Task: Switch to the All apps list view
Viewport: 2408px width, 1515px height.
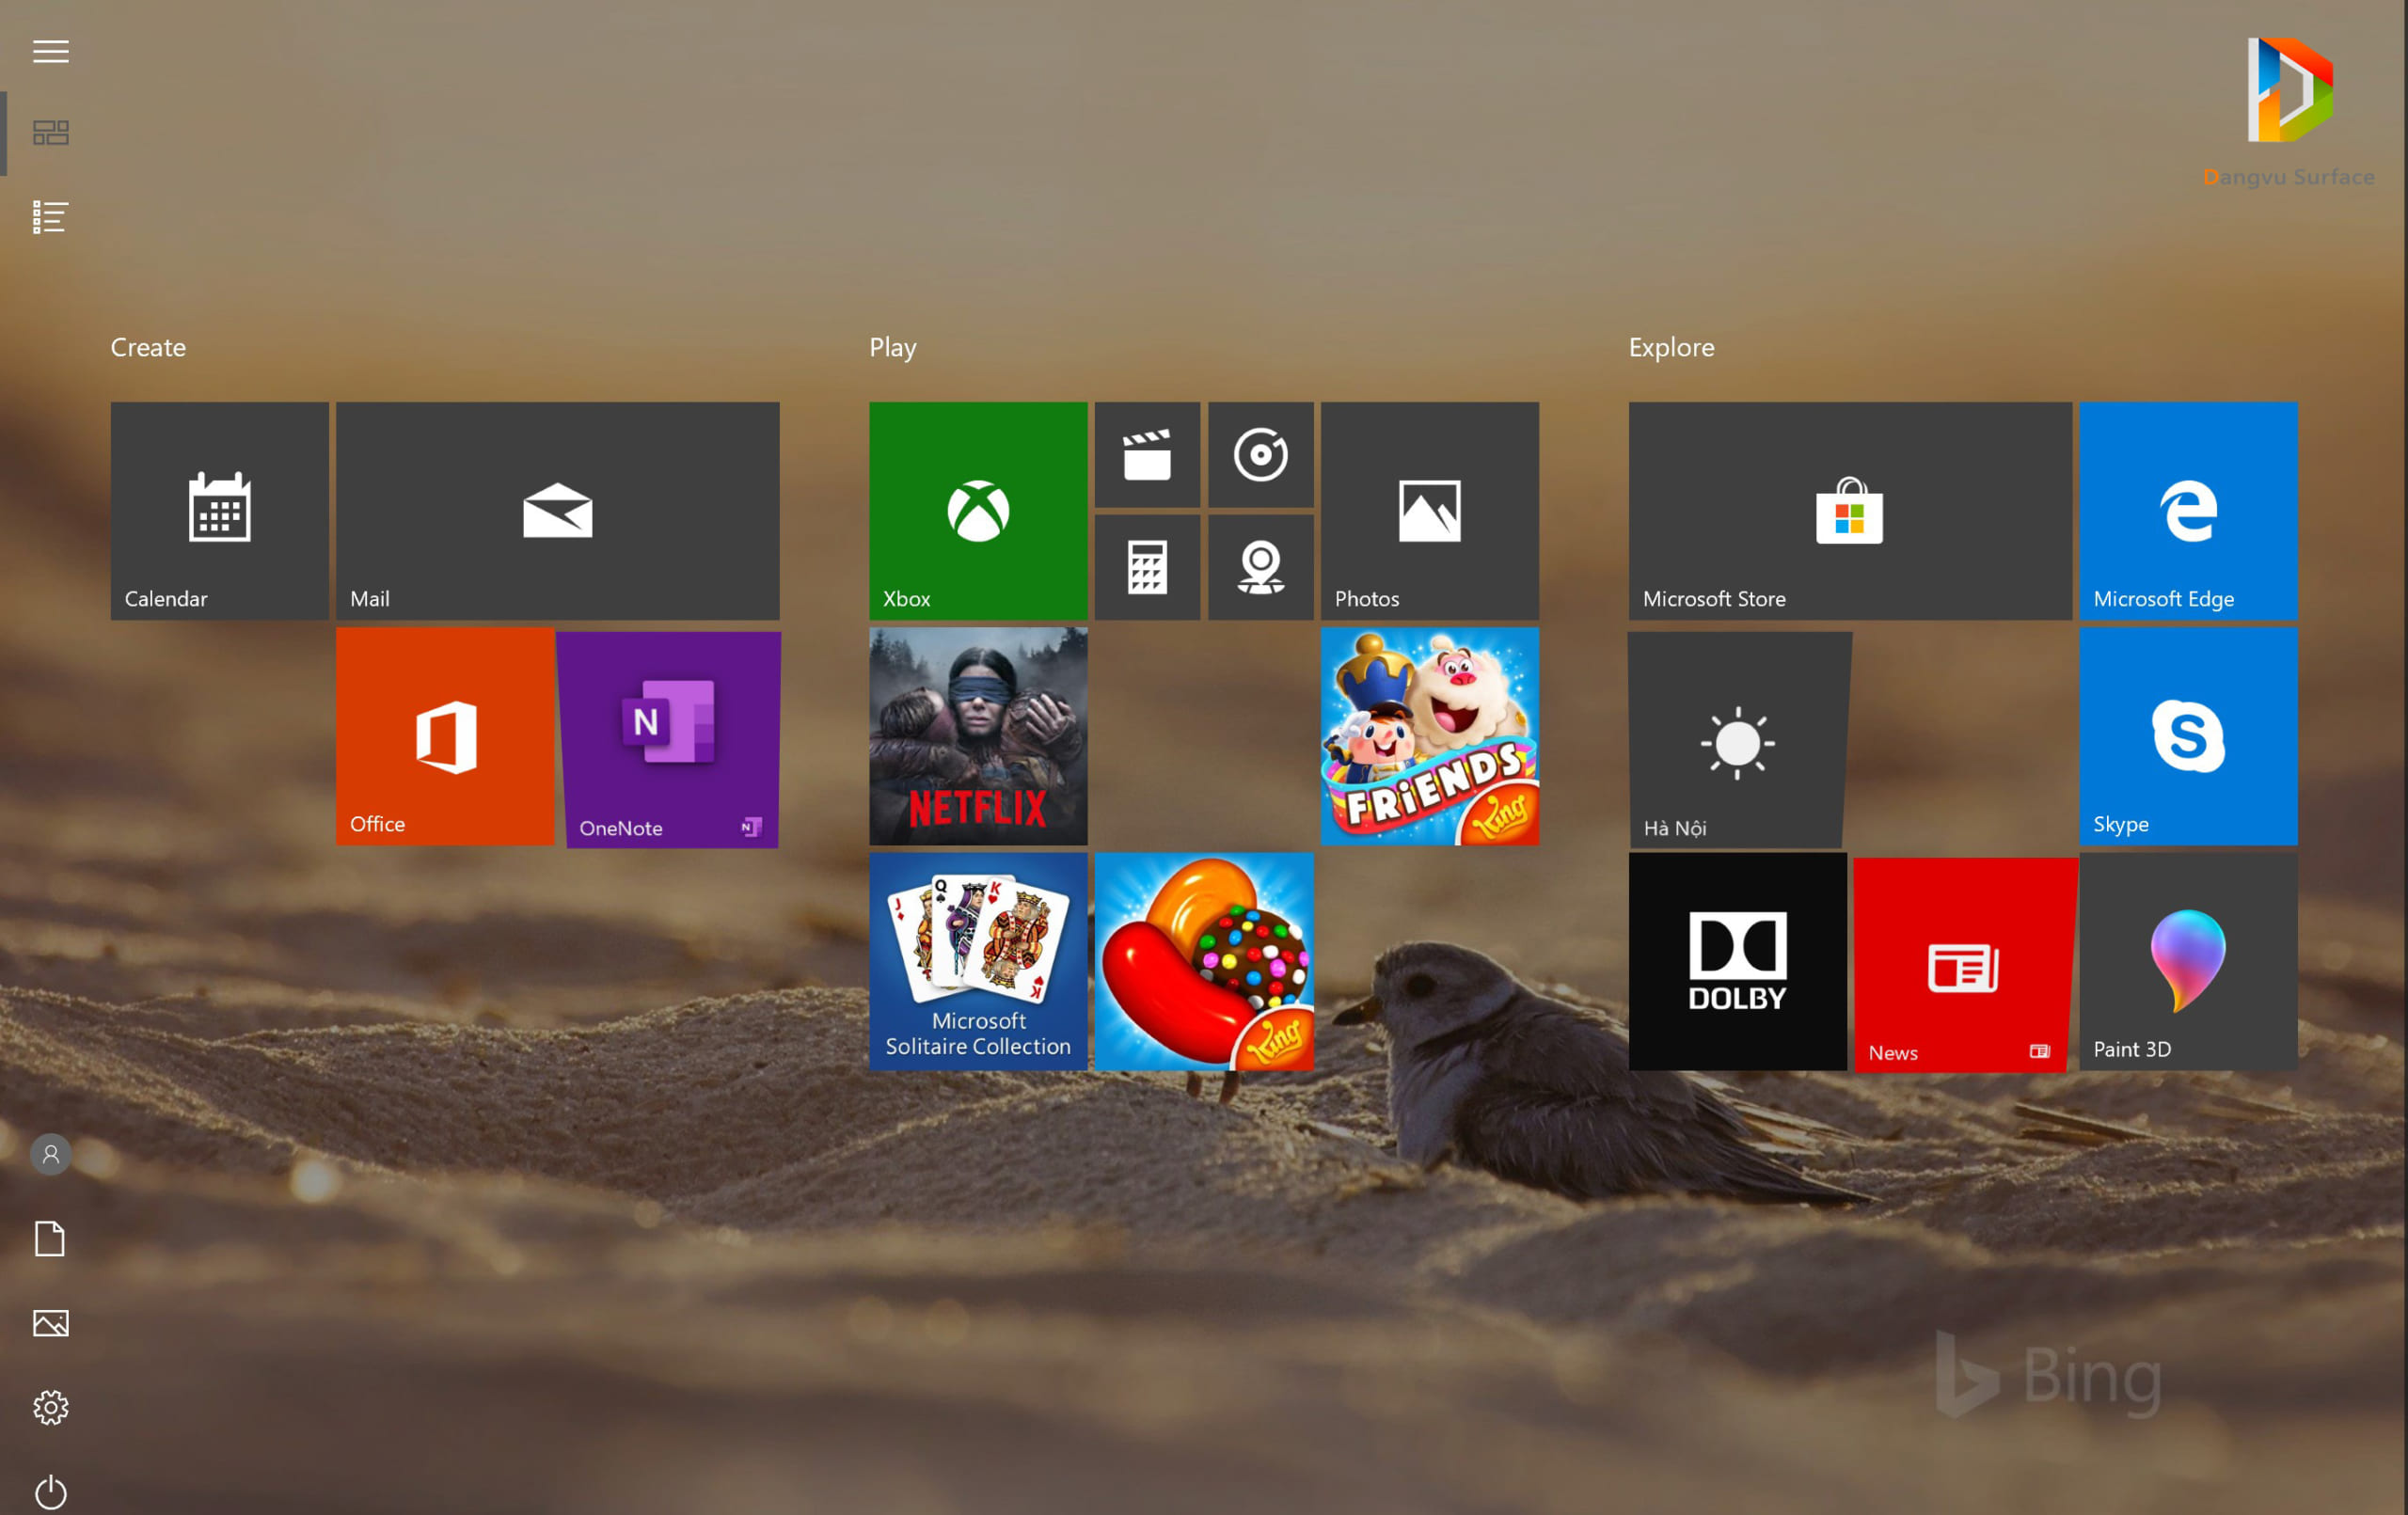Action: 50,216
